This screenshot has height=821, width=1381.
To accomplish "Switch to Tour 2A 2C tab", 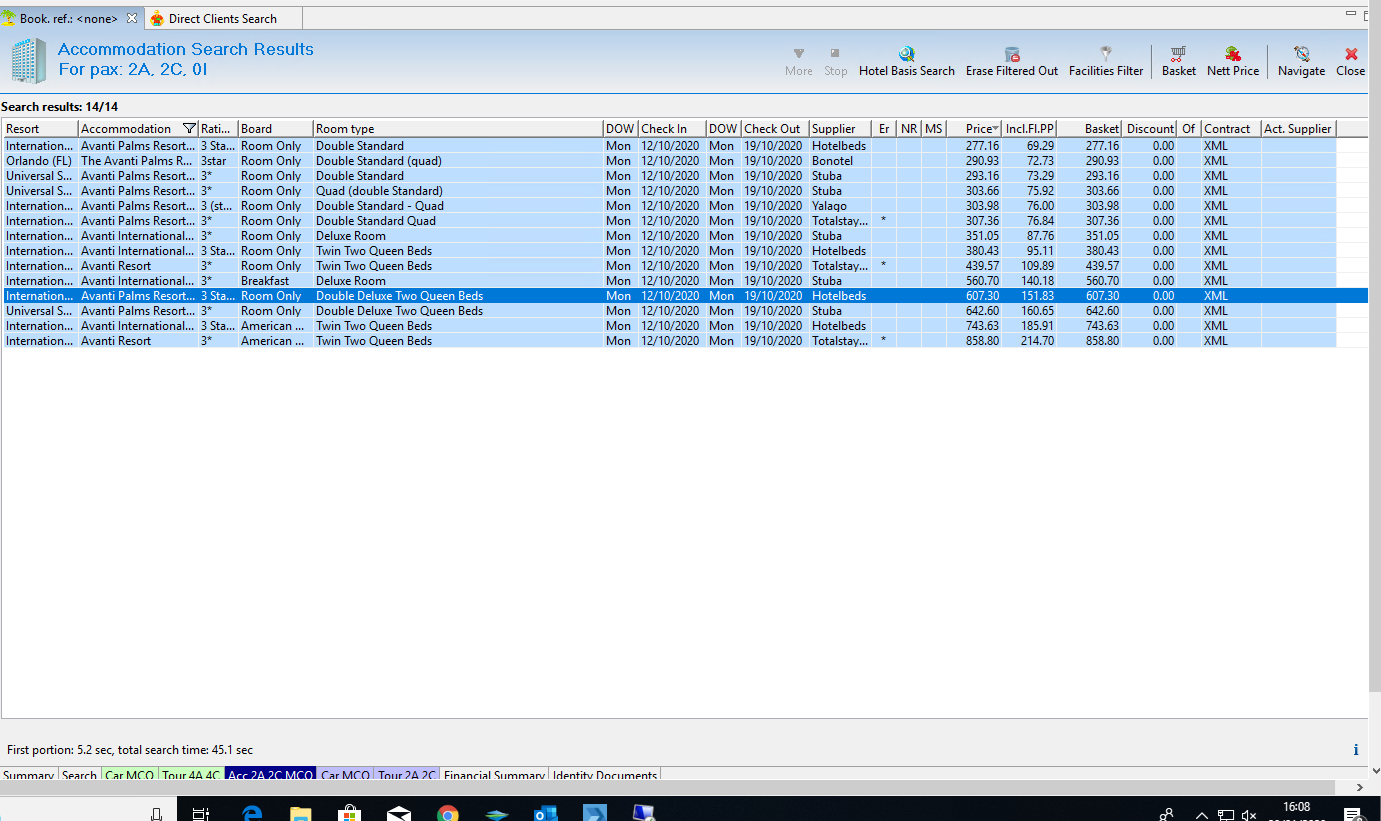I will (406, 775).
